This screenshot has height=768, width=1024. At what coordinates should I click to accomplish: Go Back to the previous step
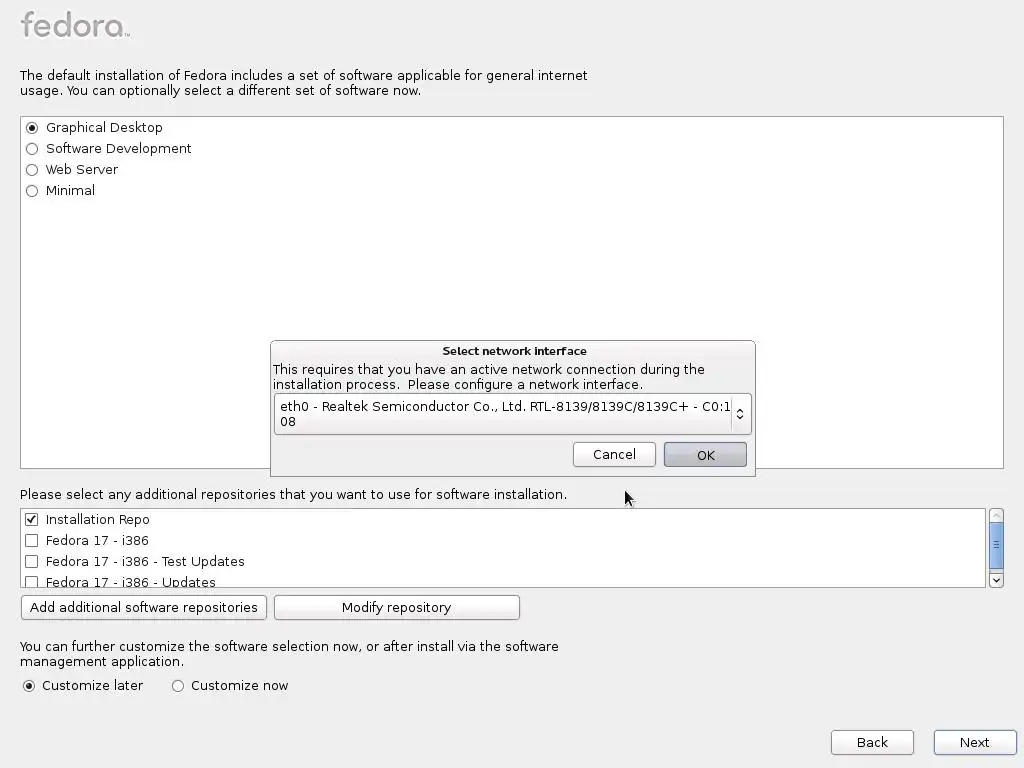[872, 743]
